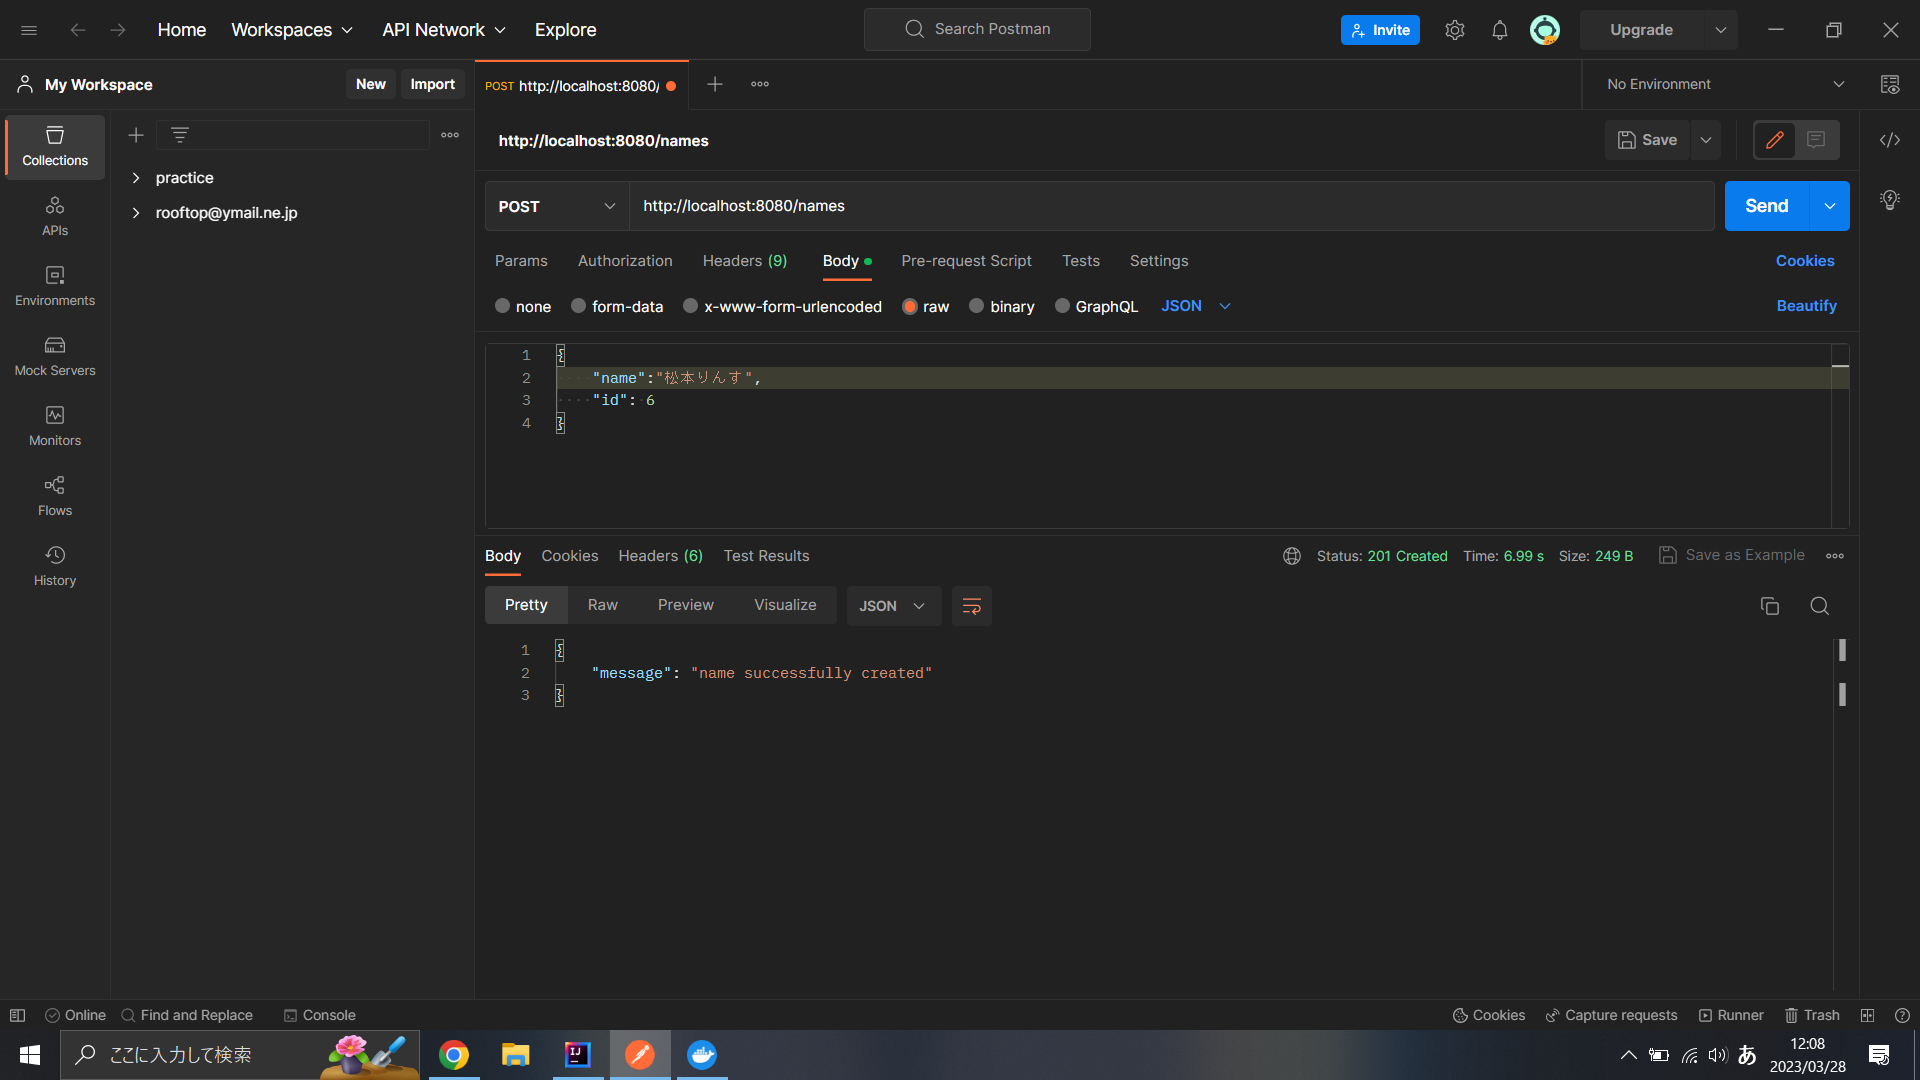Image resolution: width=1920 pixels, height=1080 pixels.
Task: Expand the practice collection
Action: coord(136,178)
